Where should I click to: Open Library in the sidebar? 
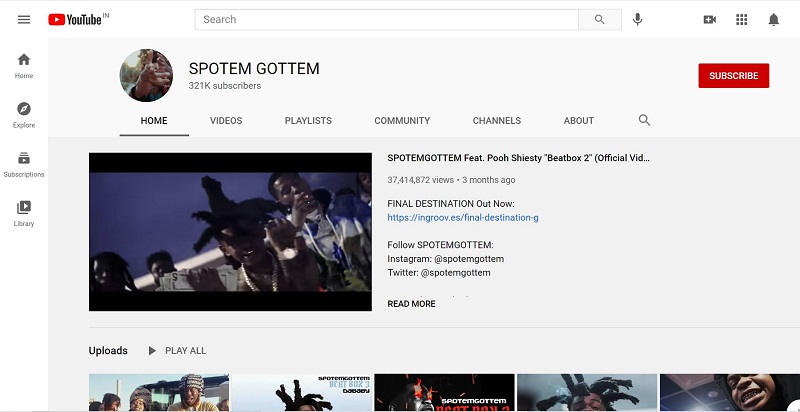click(24, 214)
